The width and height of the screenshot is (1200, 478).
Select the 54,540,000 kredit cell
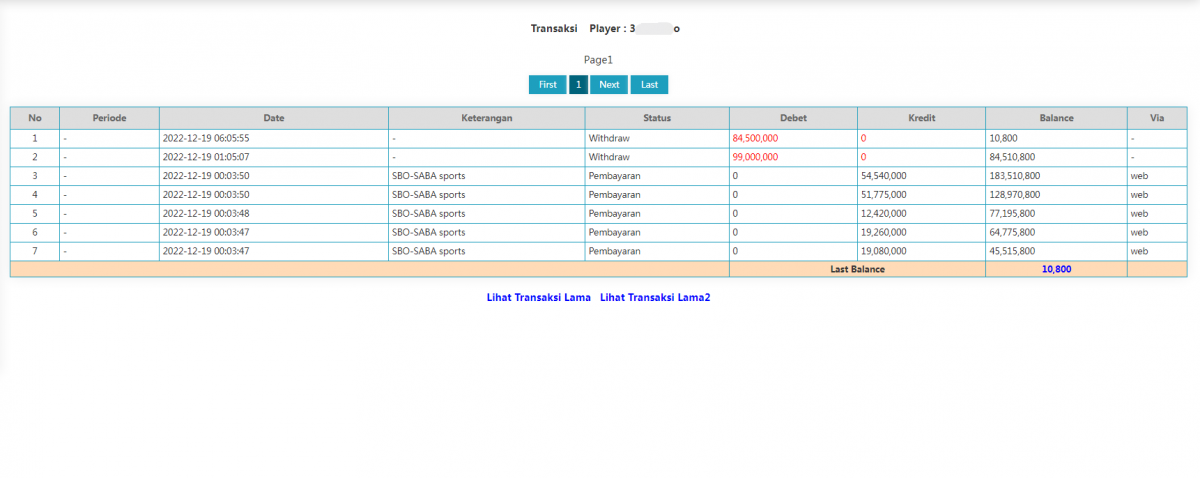(921, 176)
